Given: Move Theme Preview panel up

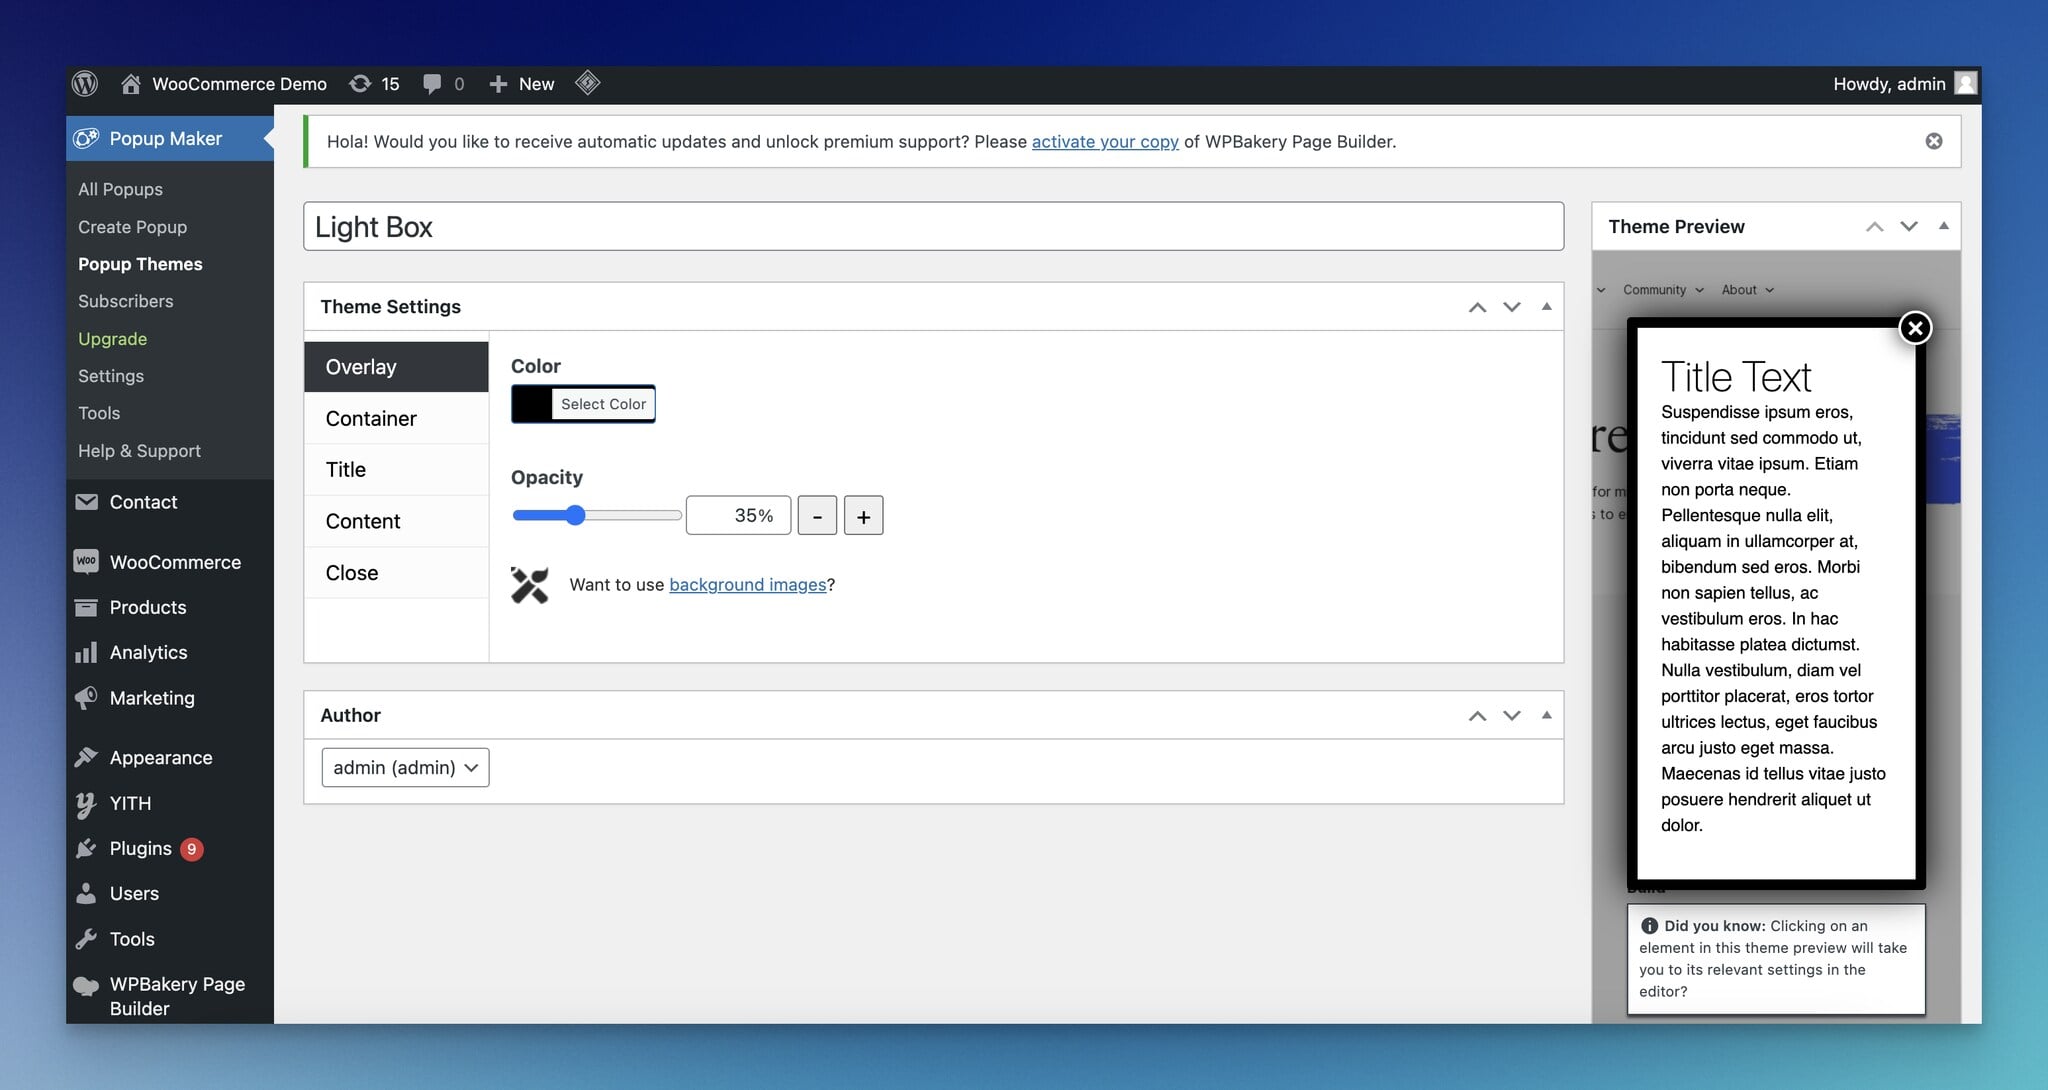Looking at the screenshot, I should coord(1874,227).
